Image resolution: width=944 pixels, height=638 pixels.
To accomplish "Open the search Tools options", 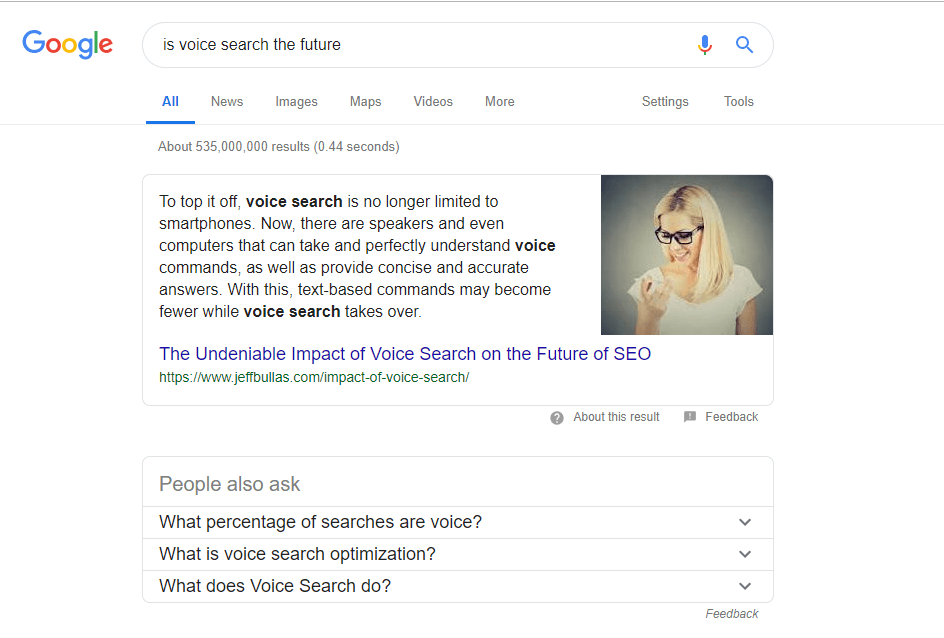I will click(739, 102).
